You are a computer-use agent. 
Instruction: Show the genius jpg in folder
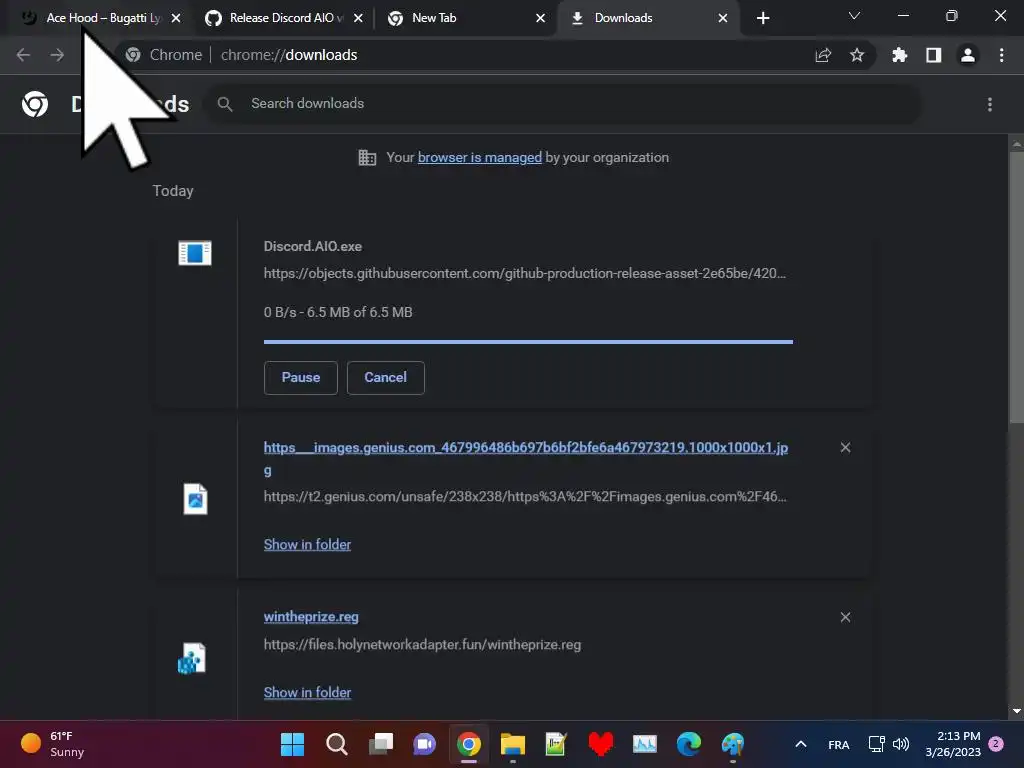coord(307,545)
